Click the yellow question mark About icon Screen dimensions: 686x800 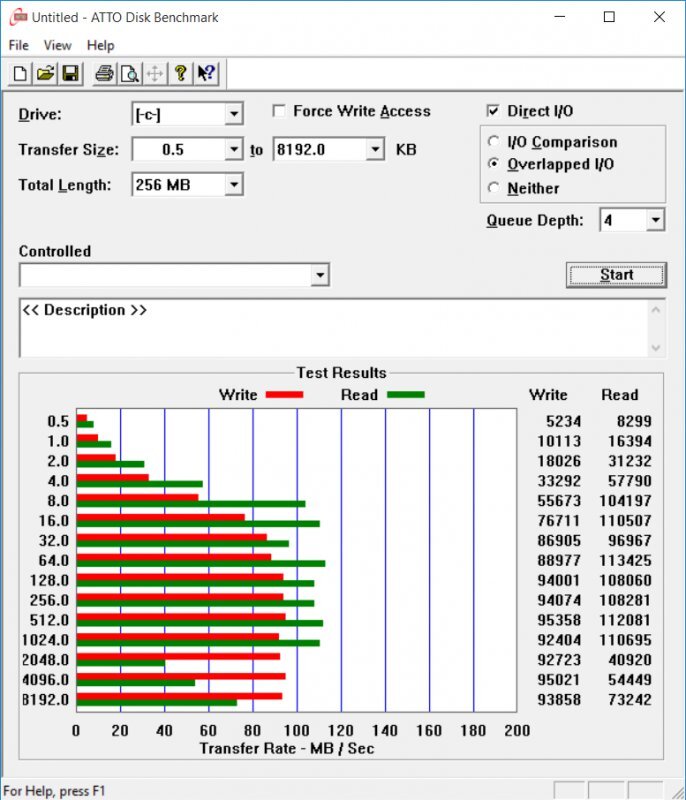point(181,73)
